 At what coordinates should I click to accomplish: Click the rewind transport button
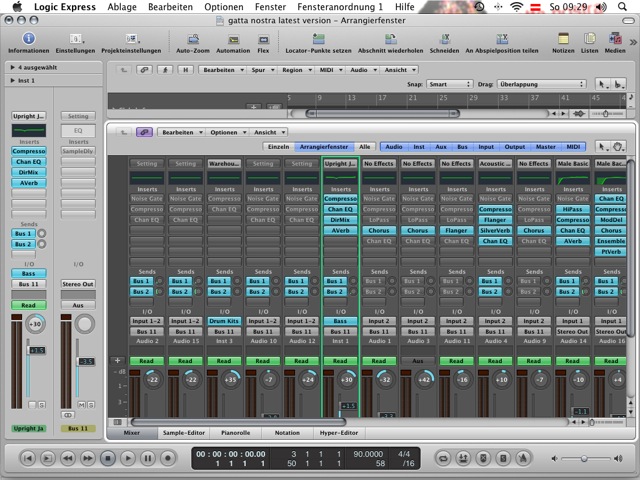coord(68,458)
